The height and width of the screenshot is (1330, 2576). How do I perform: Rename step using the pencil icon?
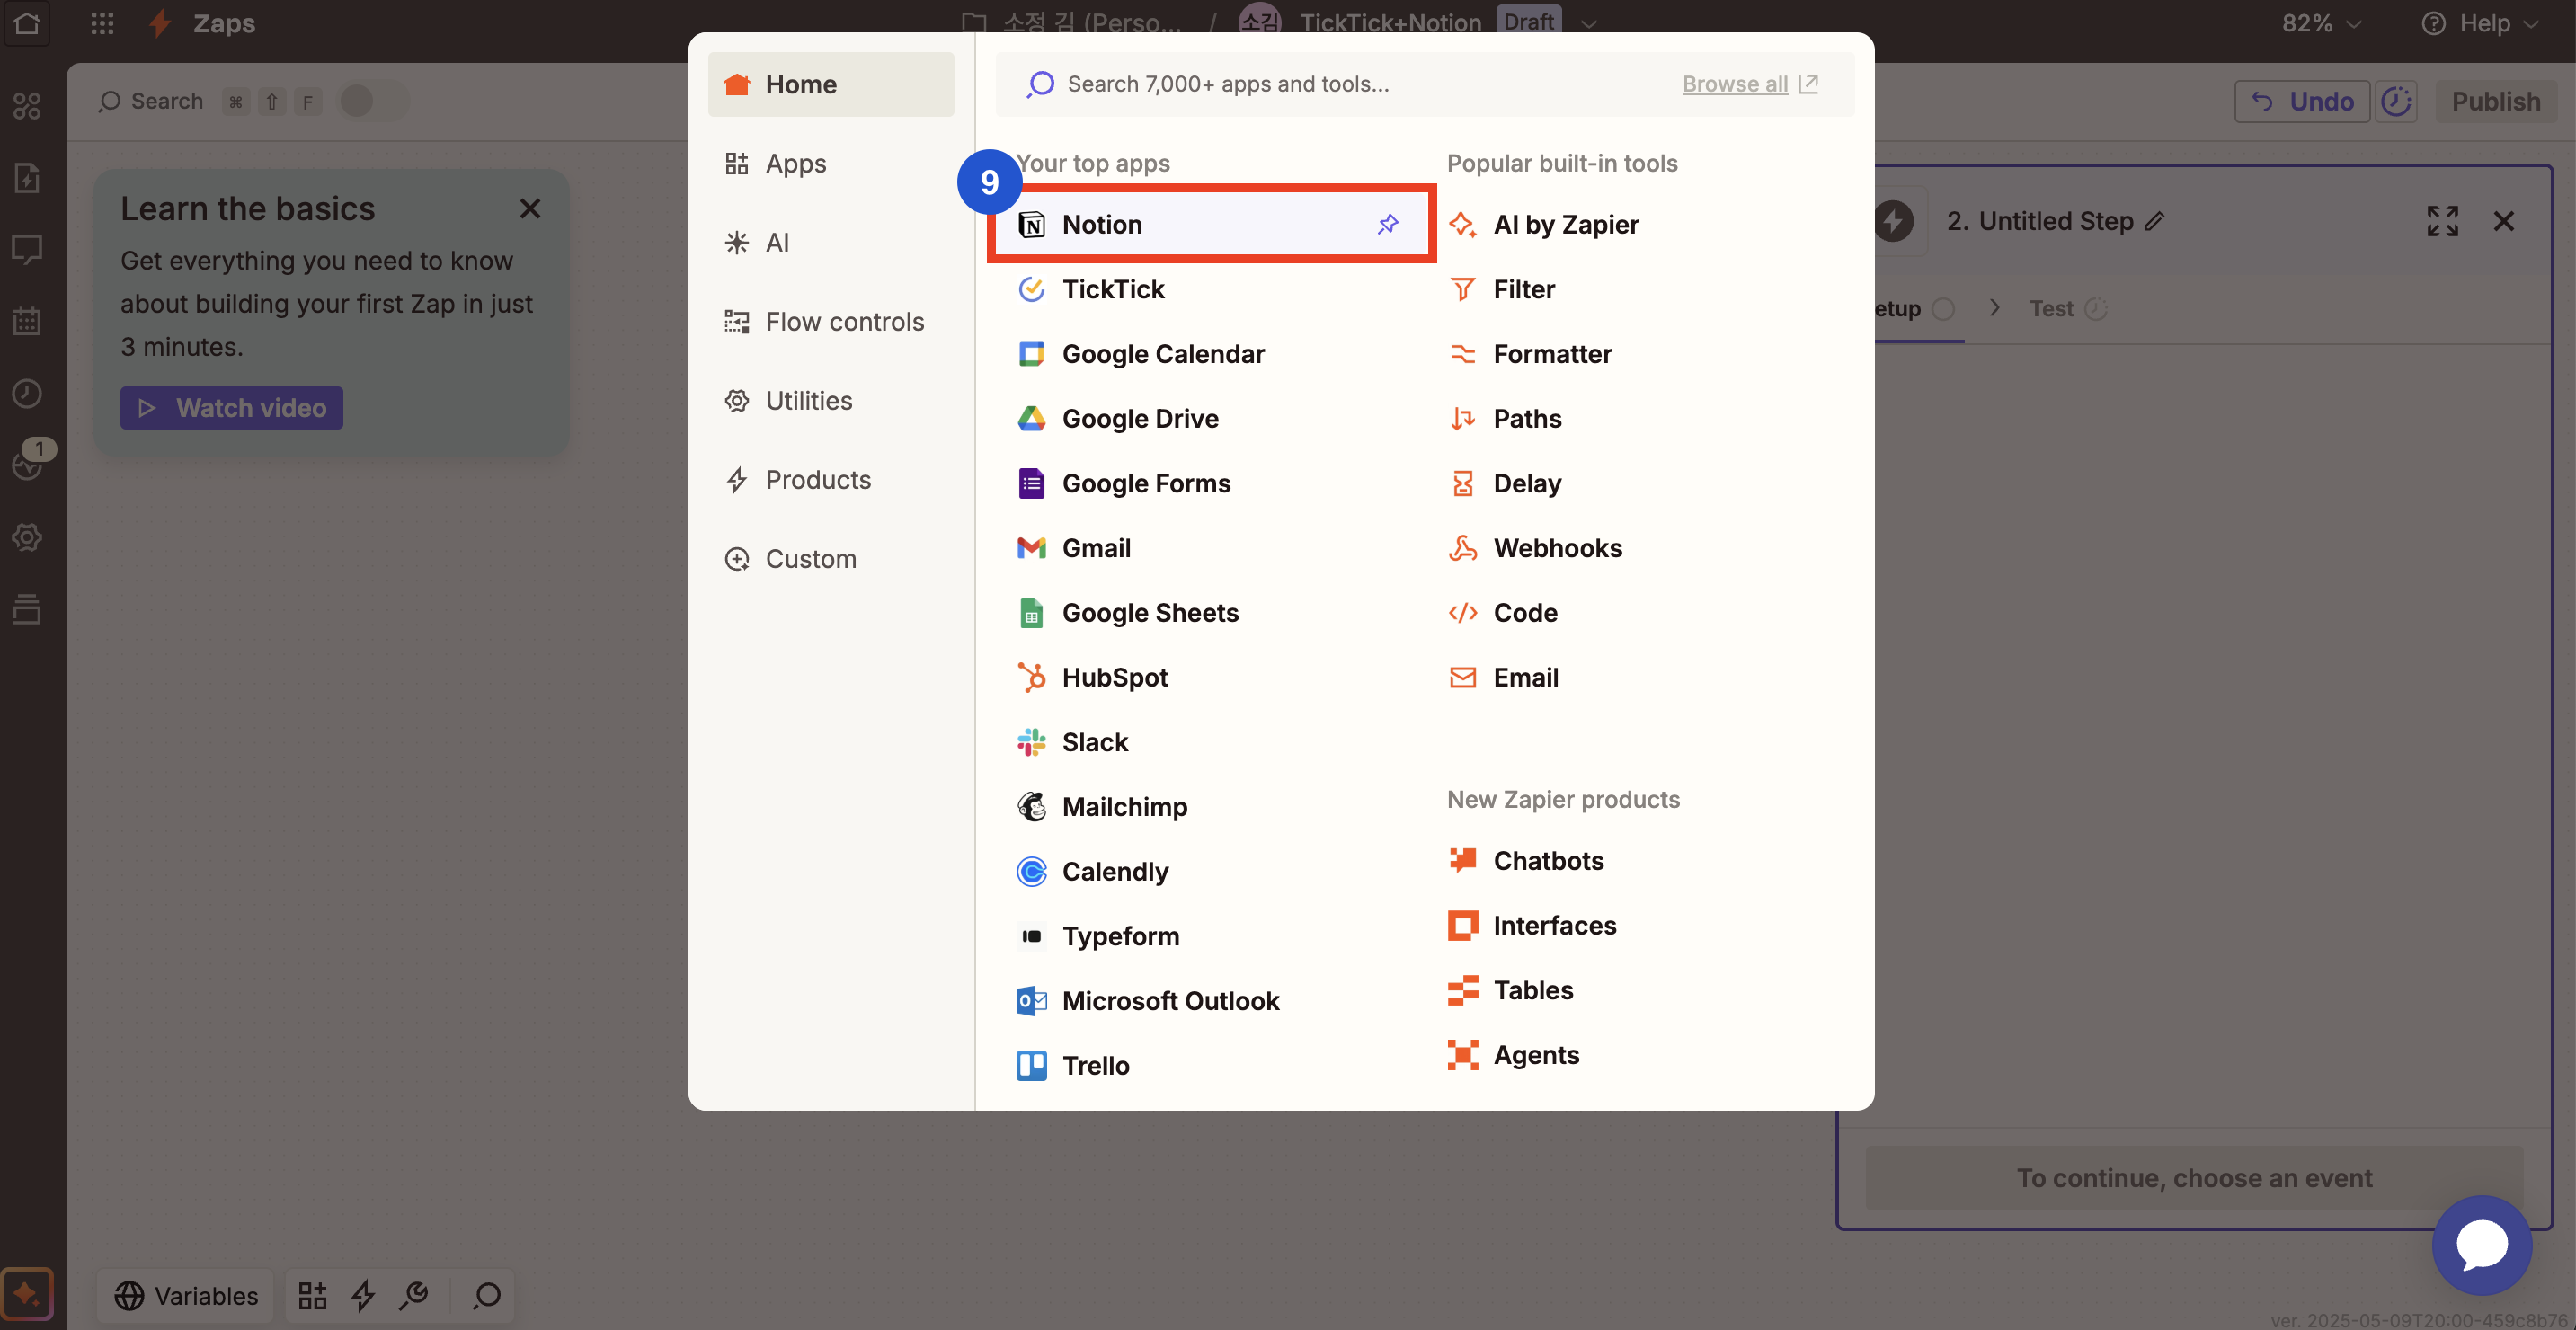tap(2155, 221)
